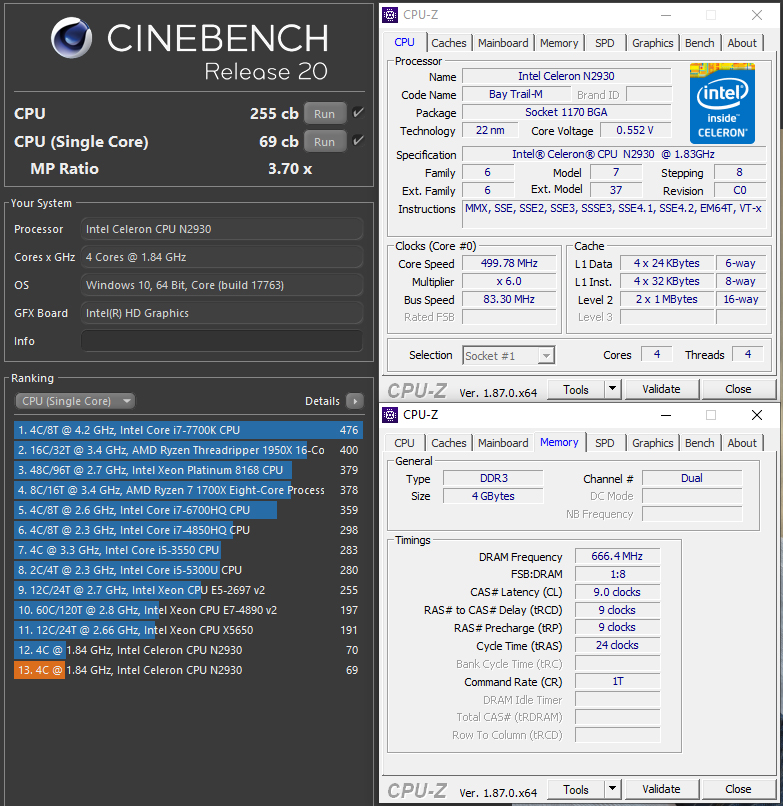Click the Core Voltage value 0.552 V
Viewport: 783px width, 806px height.
(x=635, y=130)
